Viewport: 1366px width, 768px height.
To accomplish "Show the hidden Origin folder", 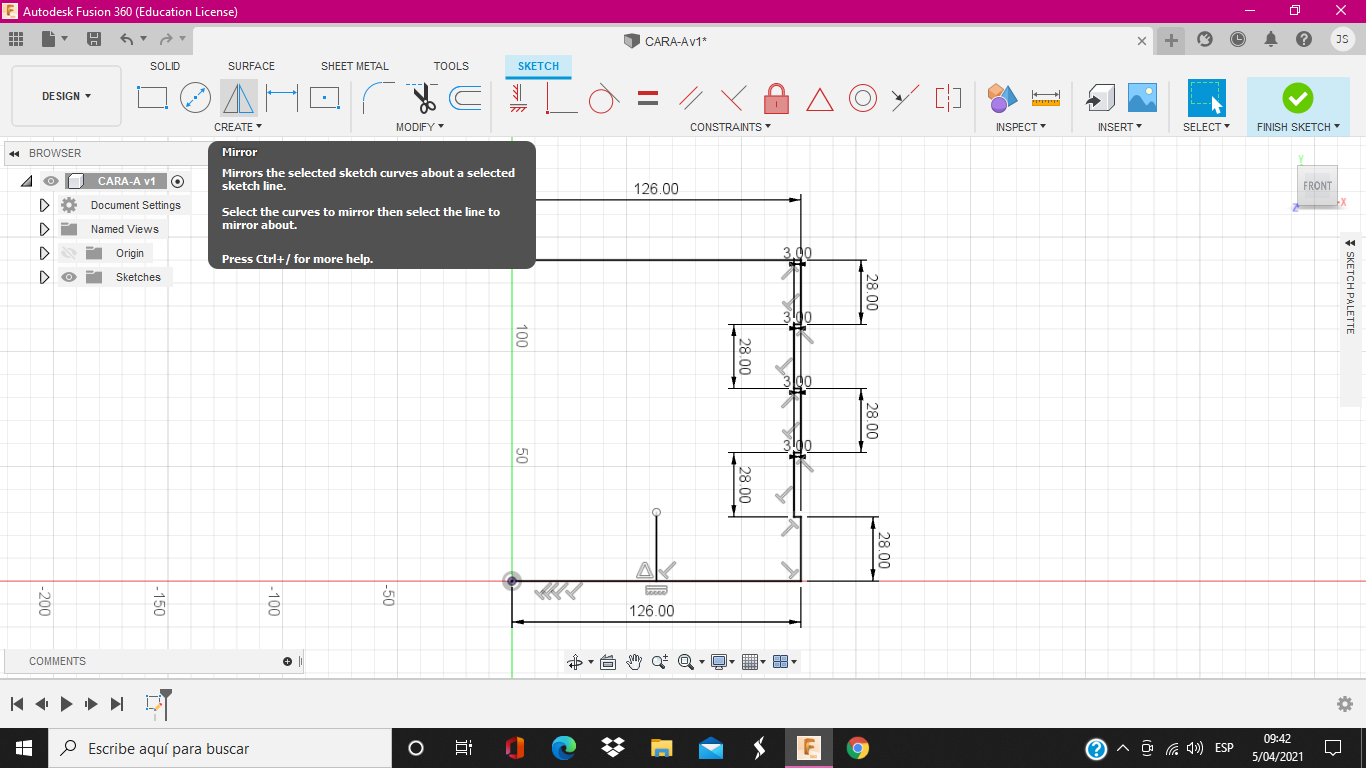I will tap(68, 253).
